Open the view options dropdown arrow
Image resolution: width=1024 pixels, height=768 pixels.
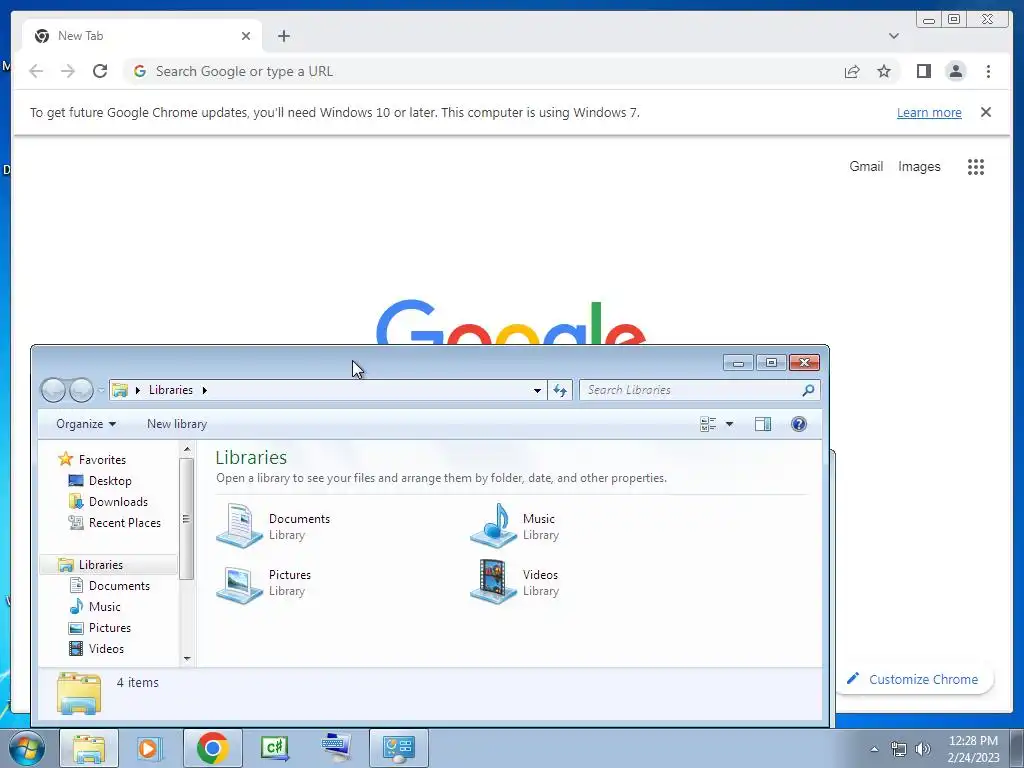pyautogui.click(x=729, y=424)
